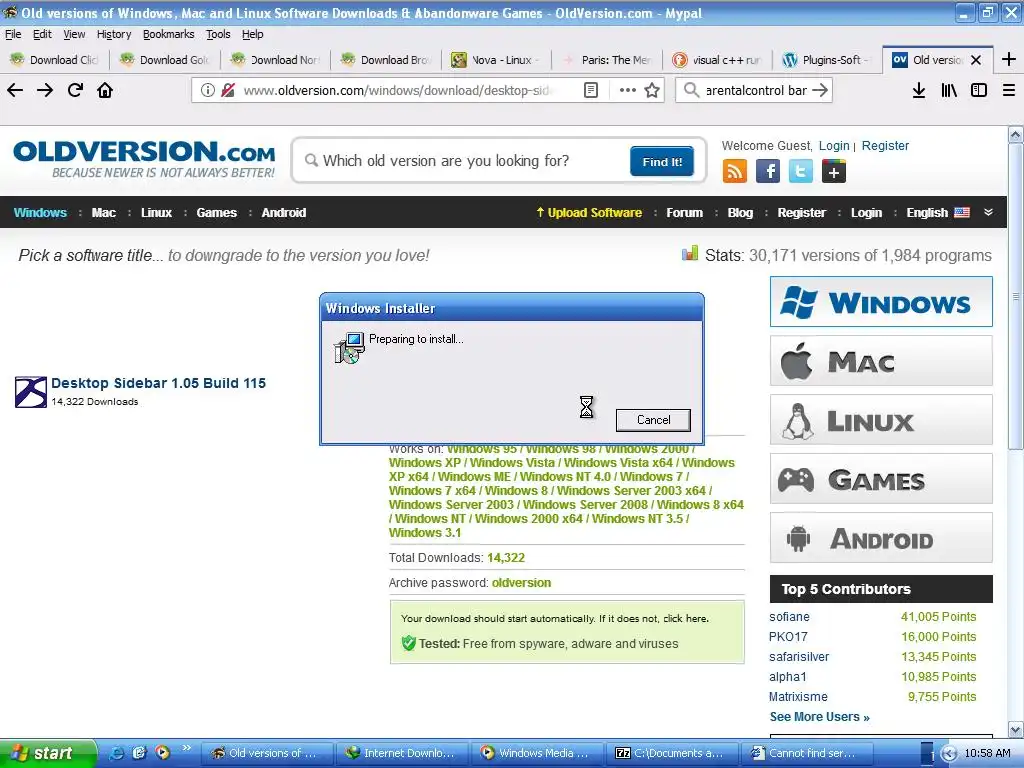Open the File menu

[13, 34]
